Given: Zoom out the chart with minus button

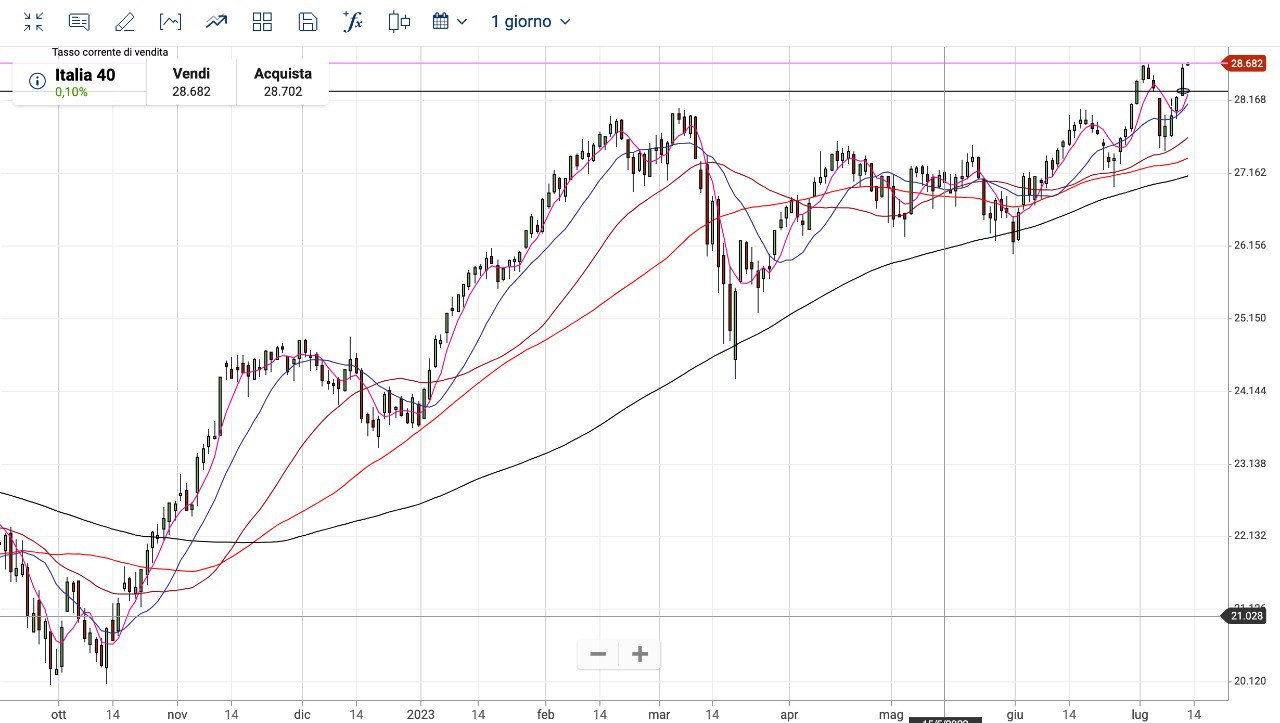Looking at the screenshot, I should (598, 654).
